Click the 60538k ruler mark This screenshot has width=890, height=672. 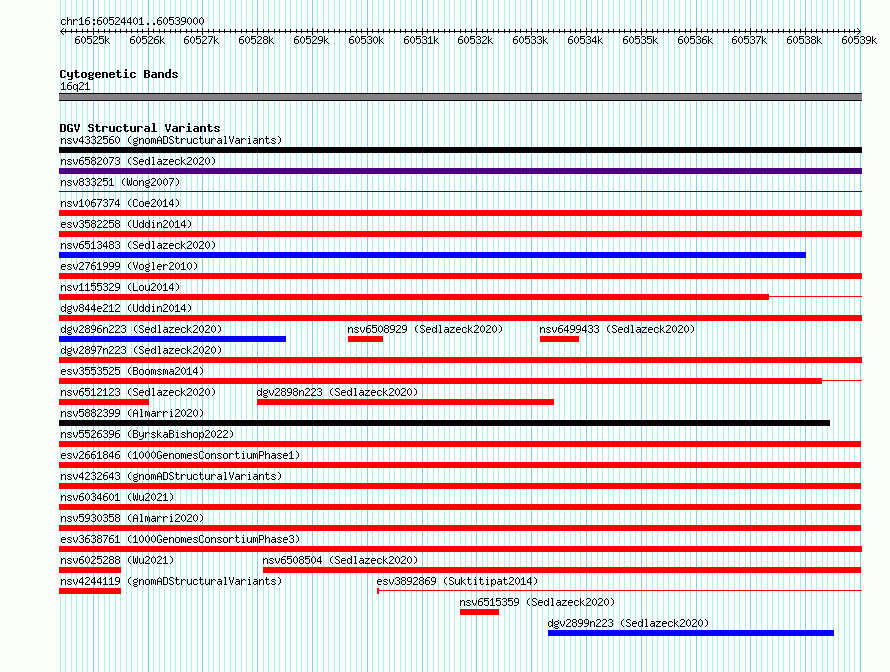(x=804, y=40)
